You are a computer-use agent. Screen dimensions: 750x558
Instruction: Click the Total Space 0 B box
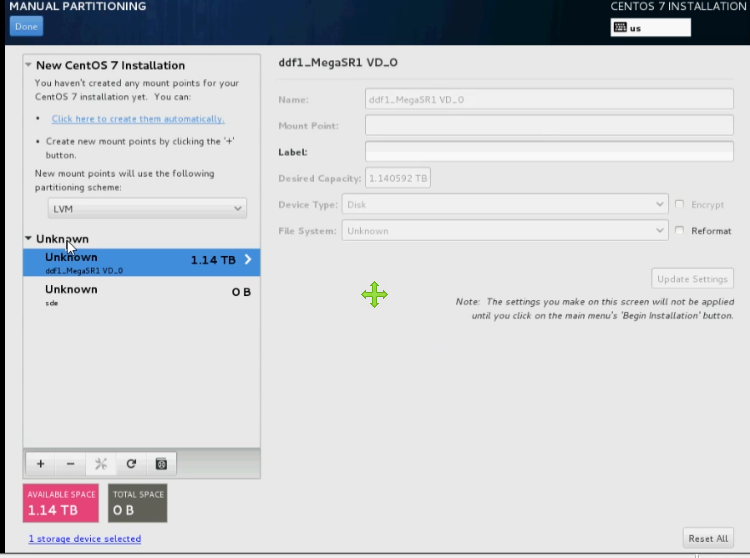(138, 503)
